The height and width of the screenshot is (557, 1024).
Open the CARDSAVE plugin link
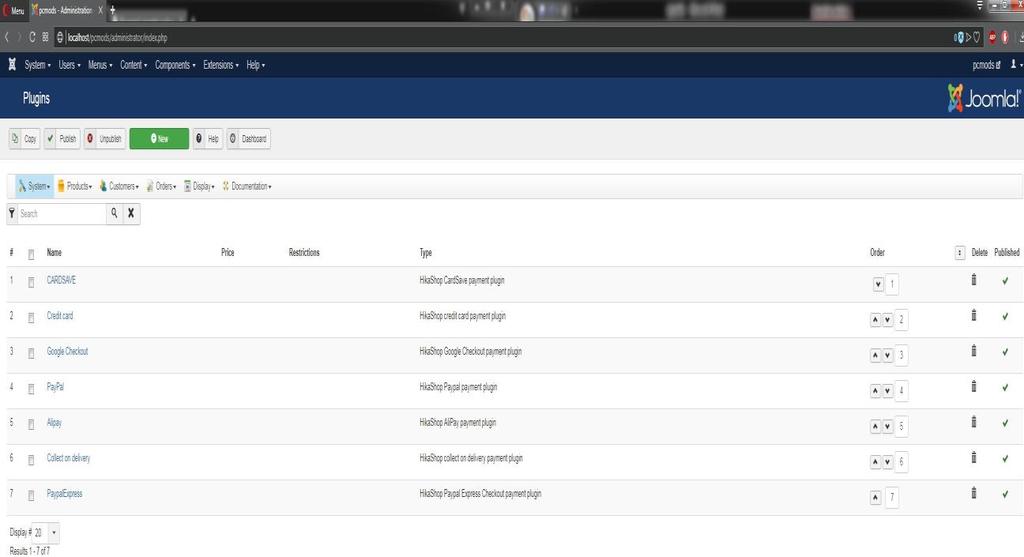[61, 280]
